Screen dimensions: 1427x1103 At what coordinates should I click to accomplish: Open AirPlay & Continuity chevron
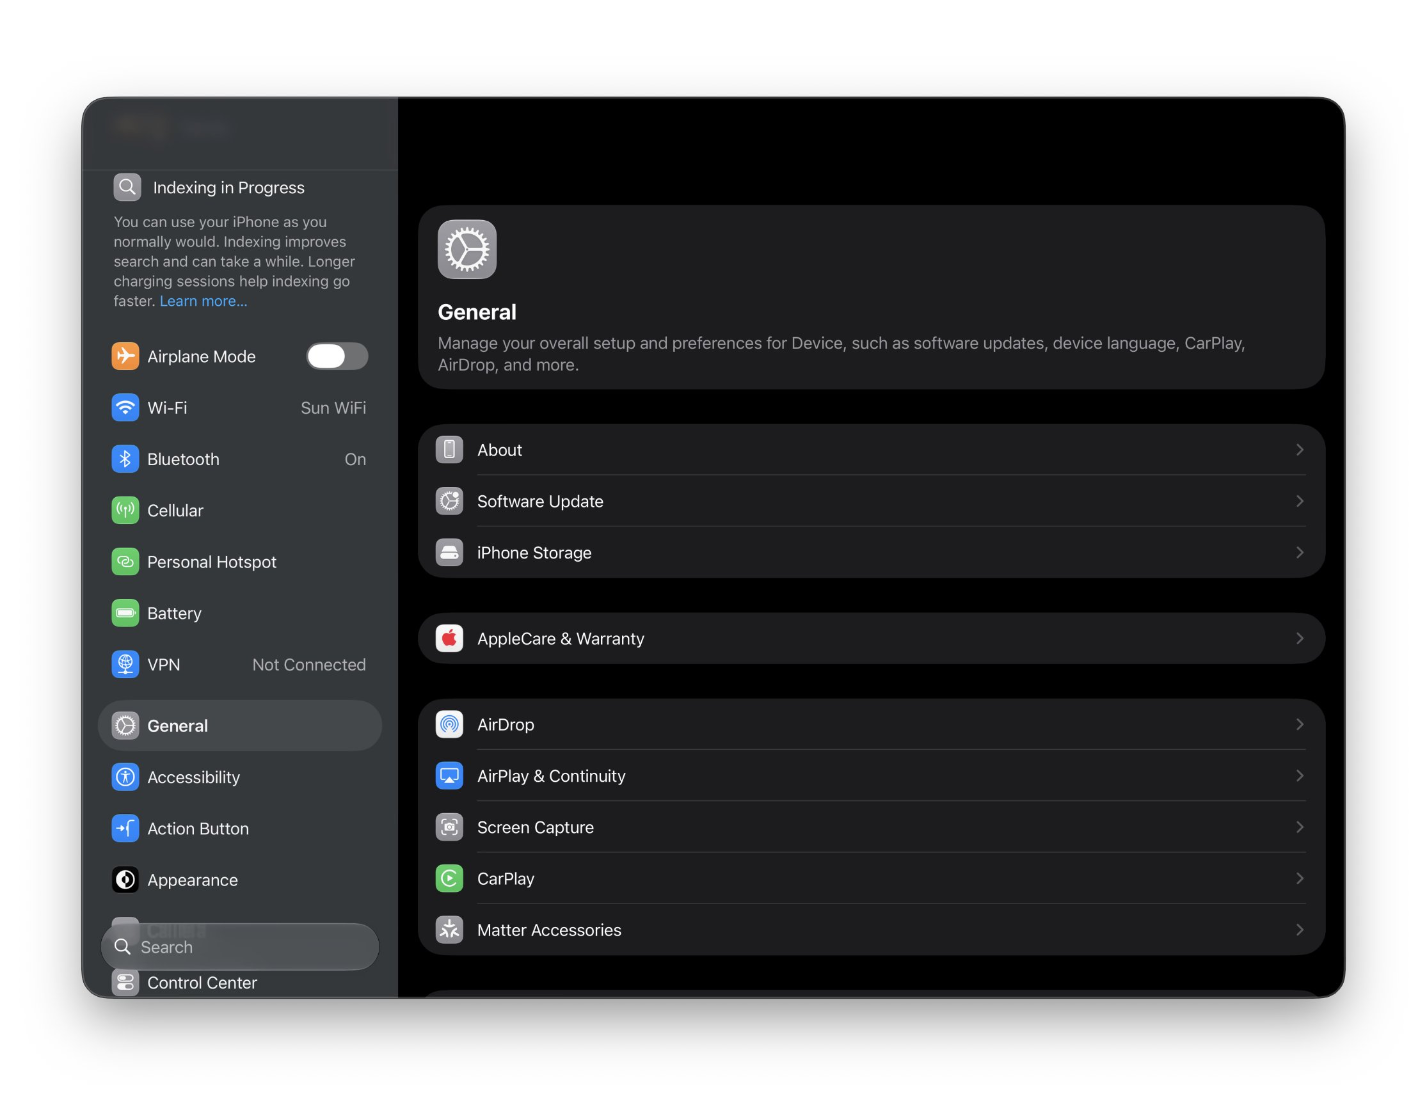pyautogui.click(x=1300, y=776)
